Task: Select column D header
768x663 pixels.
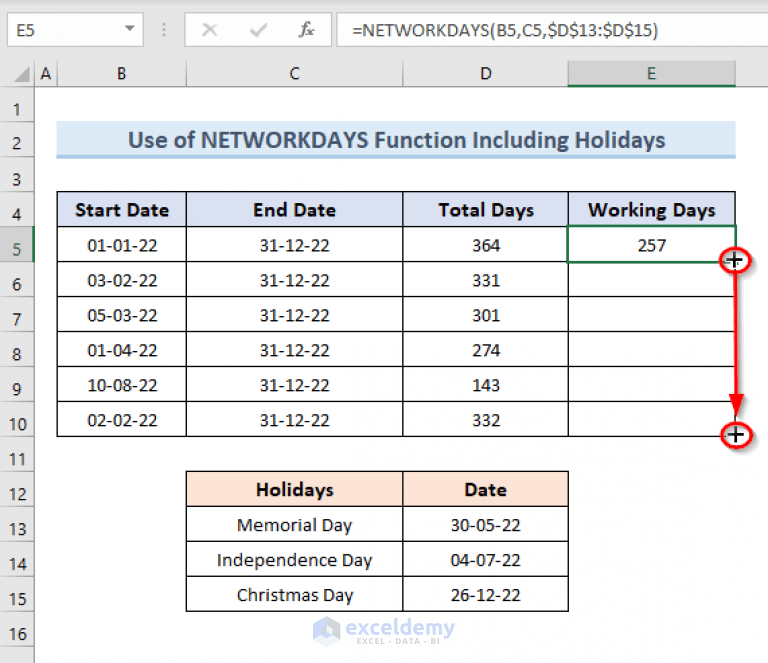Action: pos(485,74)
